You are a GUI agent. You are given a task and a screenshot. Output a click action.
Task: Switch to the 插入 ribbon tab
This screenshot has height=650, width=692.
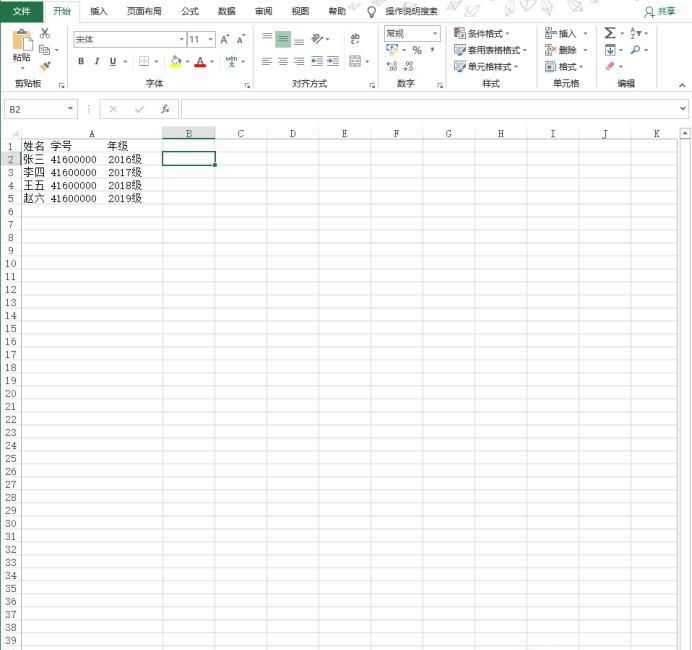point(98,11)
